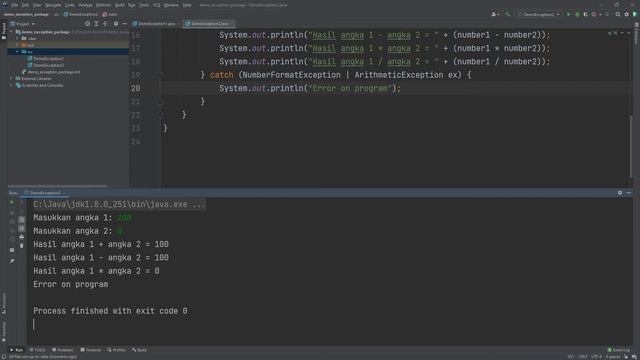Open Problems tool window tab
Image resolution: width=640 pixels, height=360 pixels.
click(62, 350)
